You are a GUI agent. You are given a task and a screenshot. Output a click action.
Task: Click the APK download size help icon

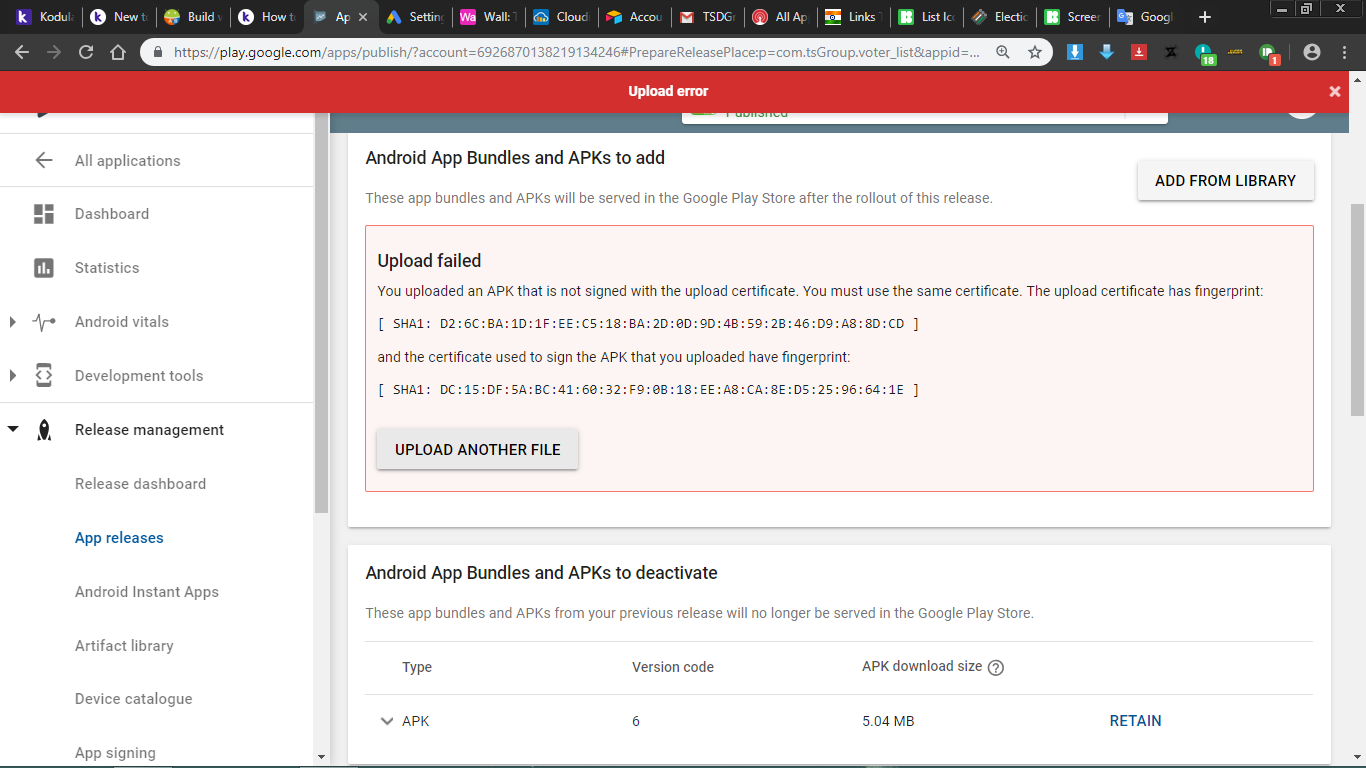click(x=995, y=668)
